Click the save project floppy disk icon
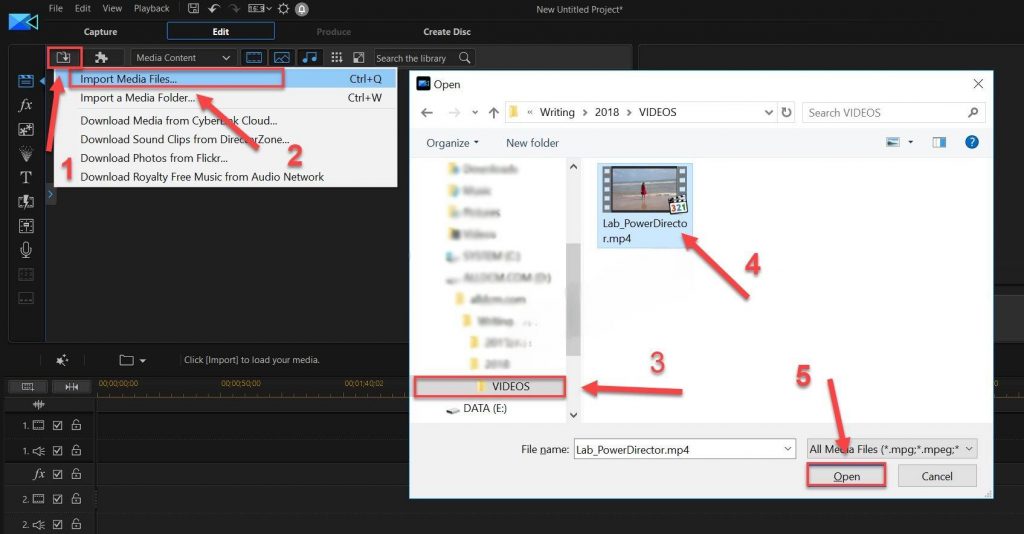The height and width of the screenshot is (534, 1024). (193, 9)
